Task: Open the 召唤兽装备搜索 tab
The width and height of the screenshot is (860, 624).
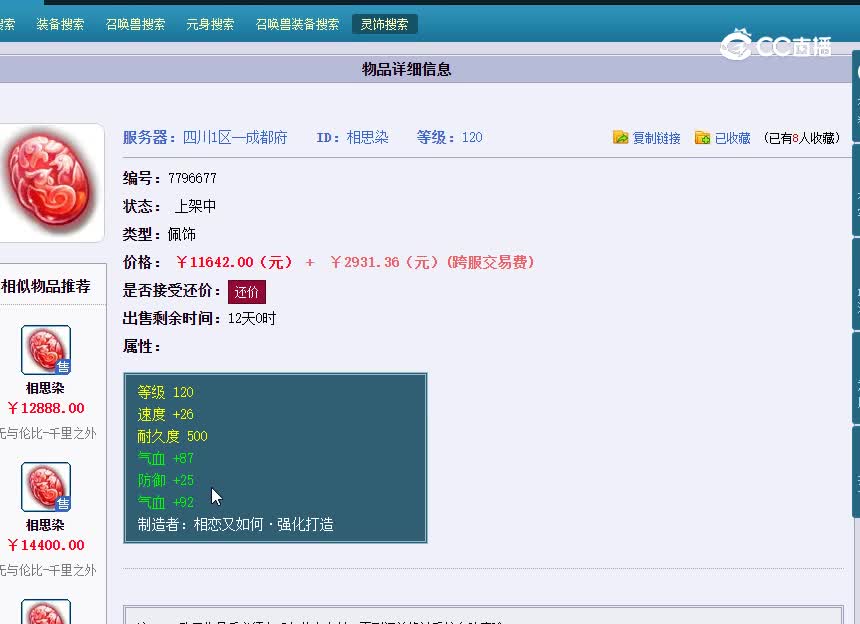Action: click(x=297, y=24)
